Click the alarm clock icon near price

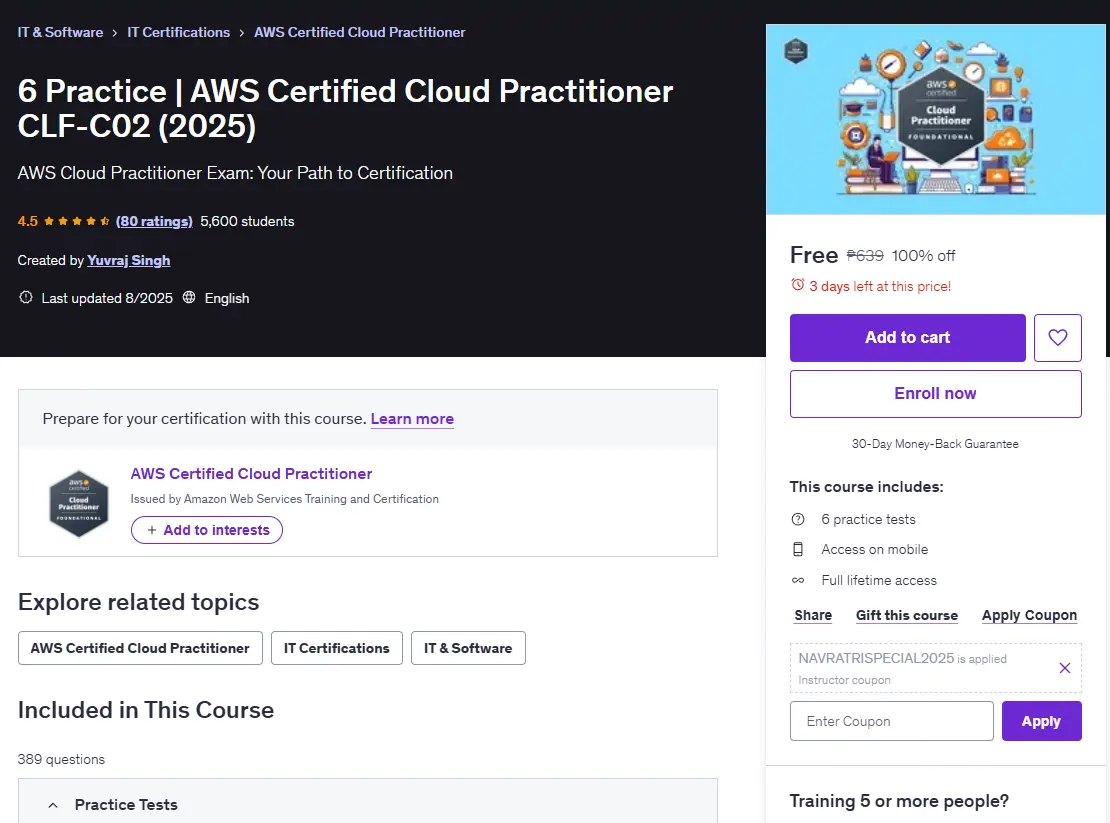pos(797,284)
